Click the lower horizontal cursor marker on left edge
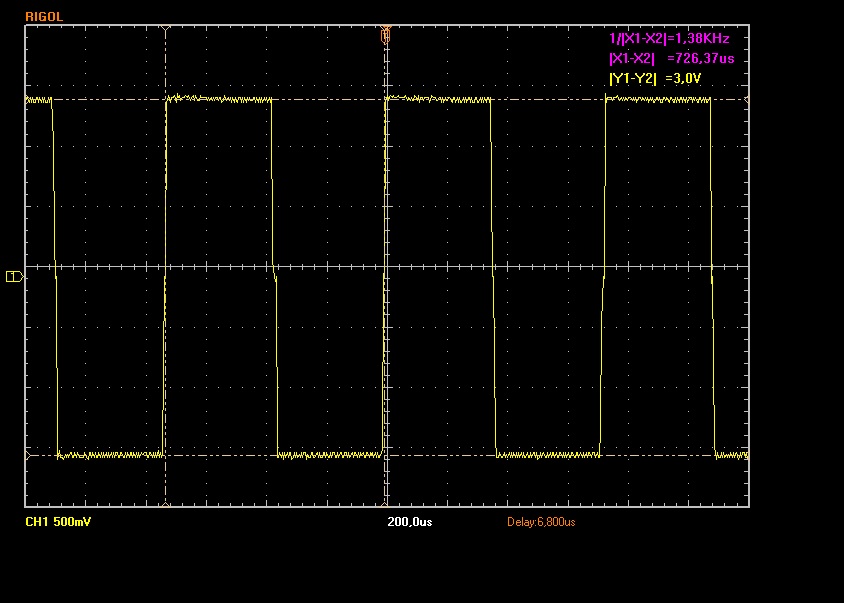This screenshot has height=603, width=844. [x=29, y=455]
